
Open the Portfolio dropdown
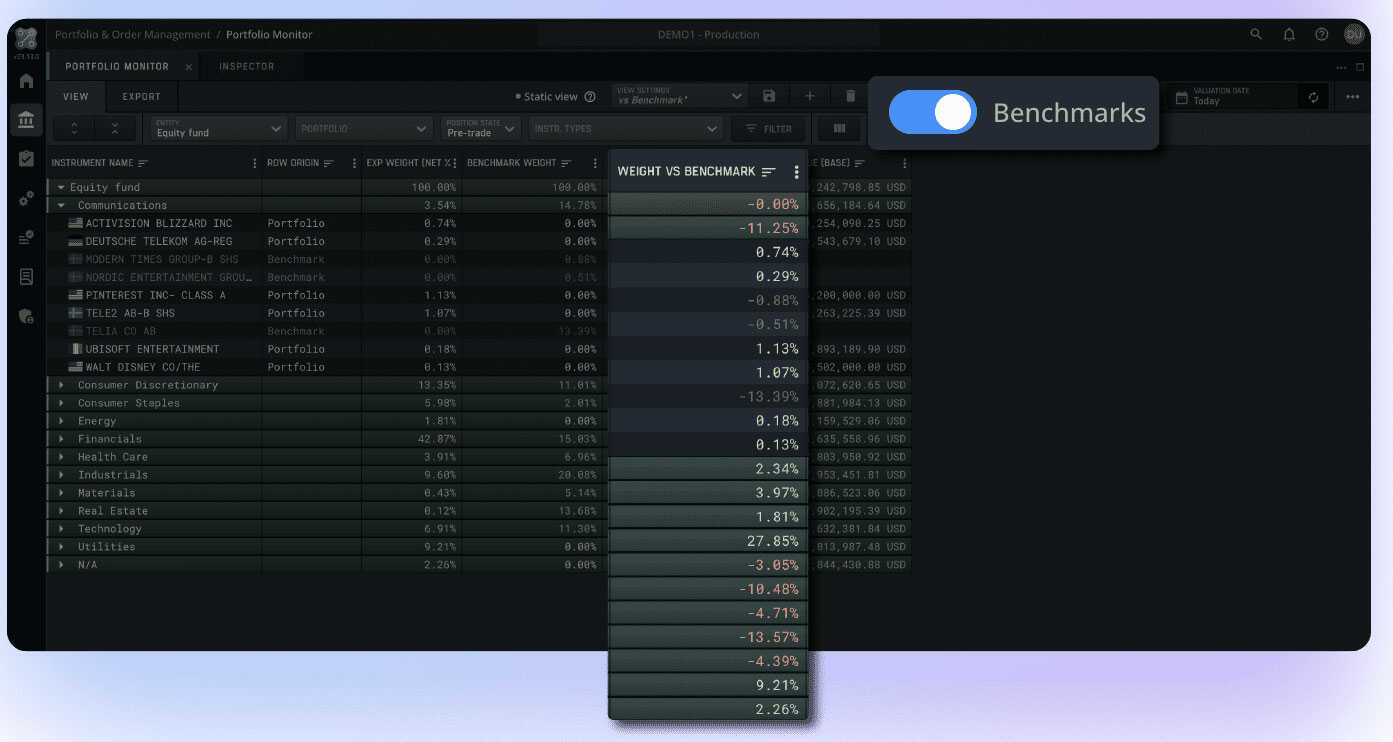pos(364,129)
